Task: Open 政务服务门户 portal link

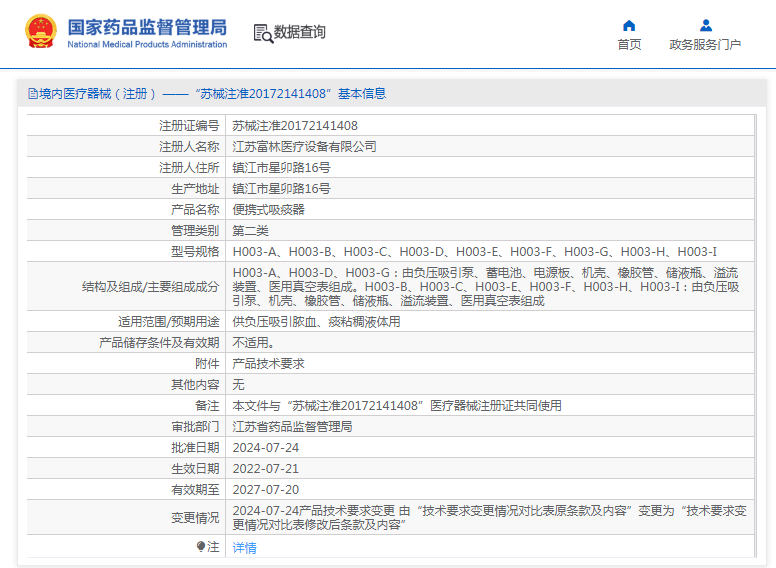Action: point(705,45)
